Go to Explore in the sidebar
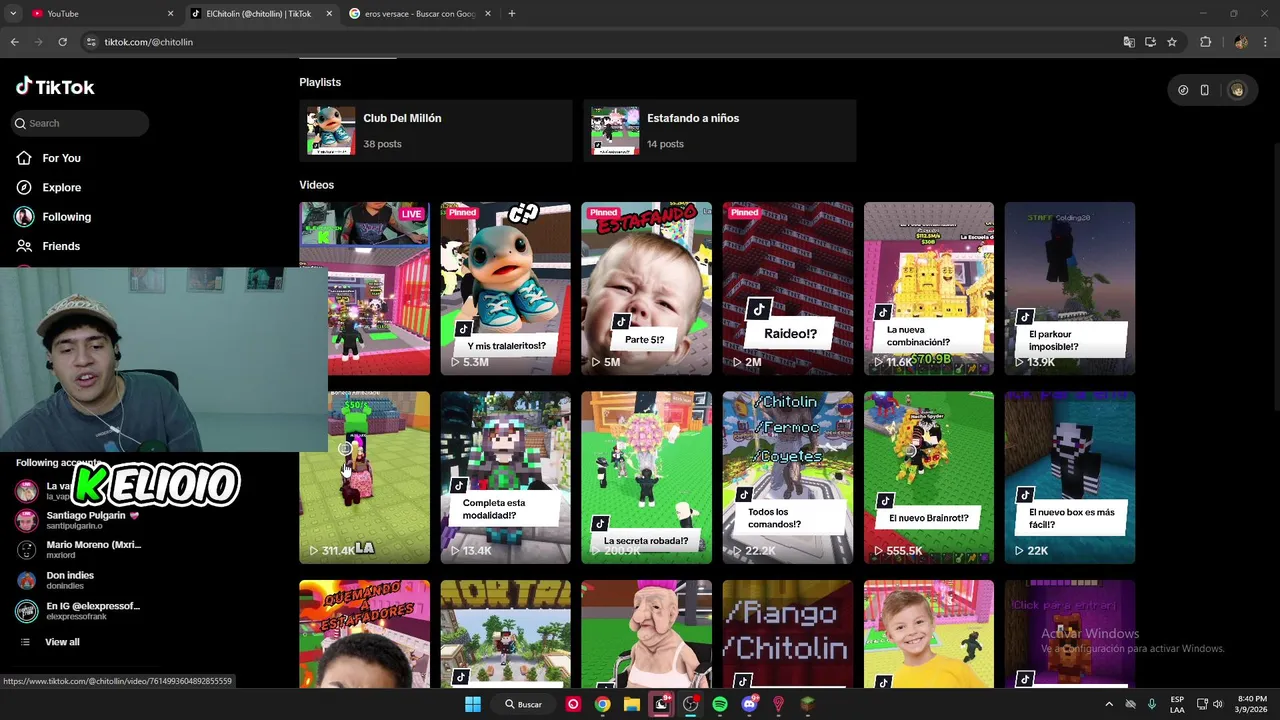 pyautogui.click(x=61, y=187)
